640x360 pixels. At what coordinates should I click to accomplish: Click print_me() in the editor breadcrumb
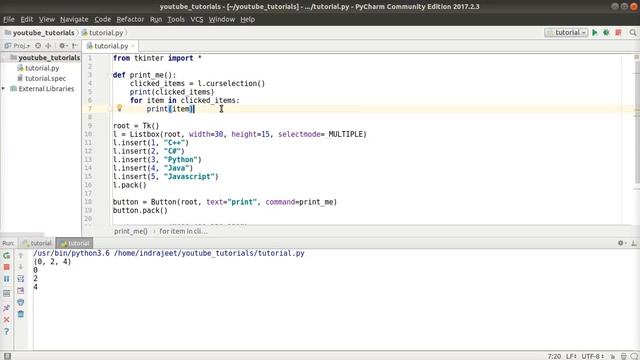(x=131, y=231)
